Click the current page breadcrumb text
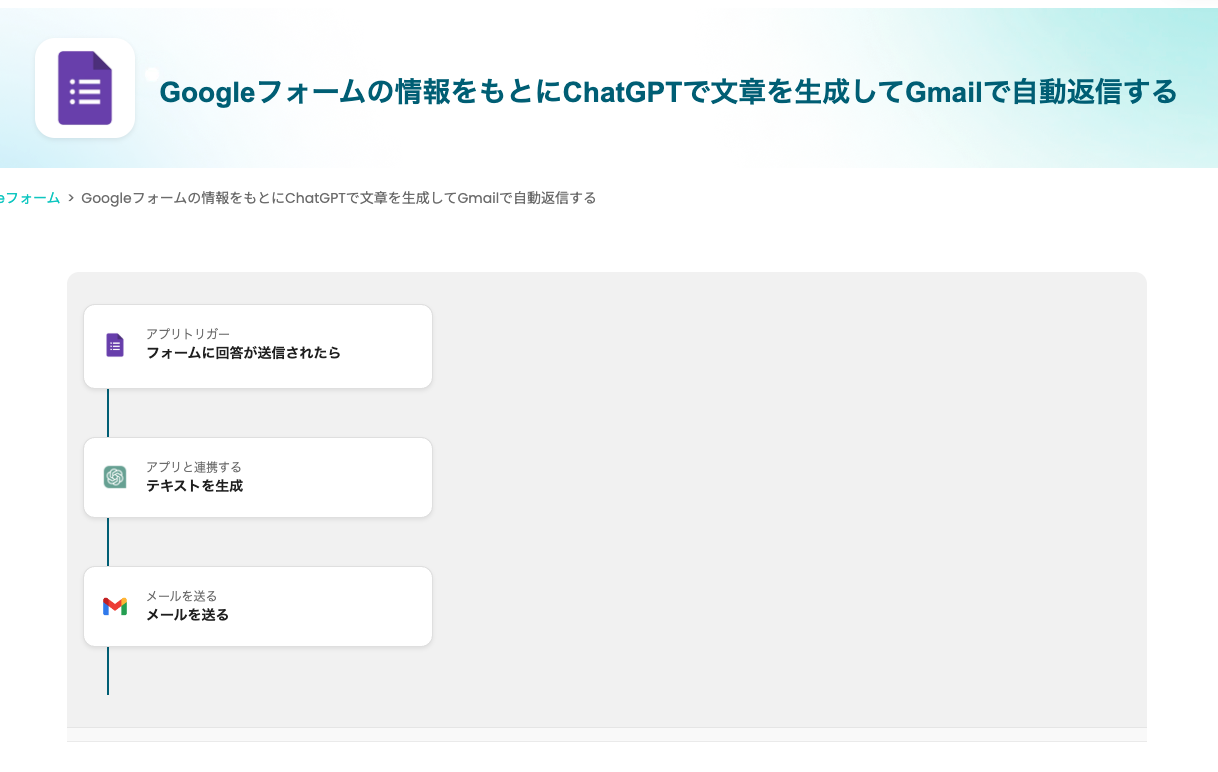 pyautogui.click(x=338, y=198)
